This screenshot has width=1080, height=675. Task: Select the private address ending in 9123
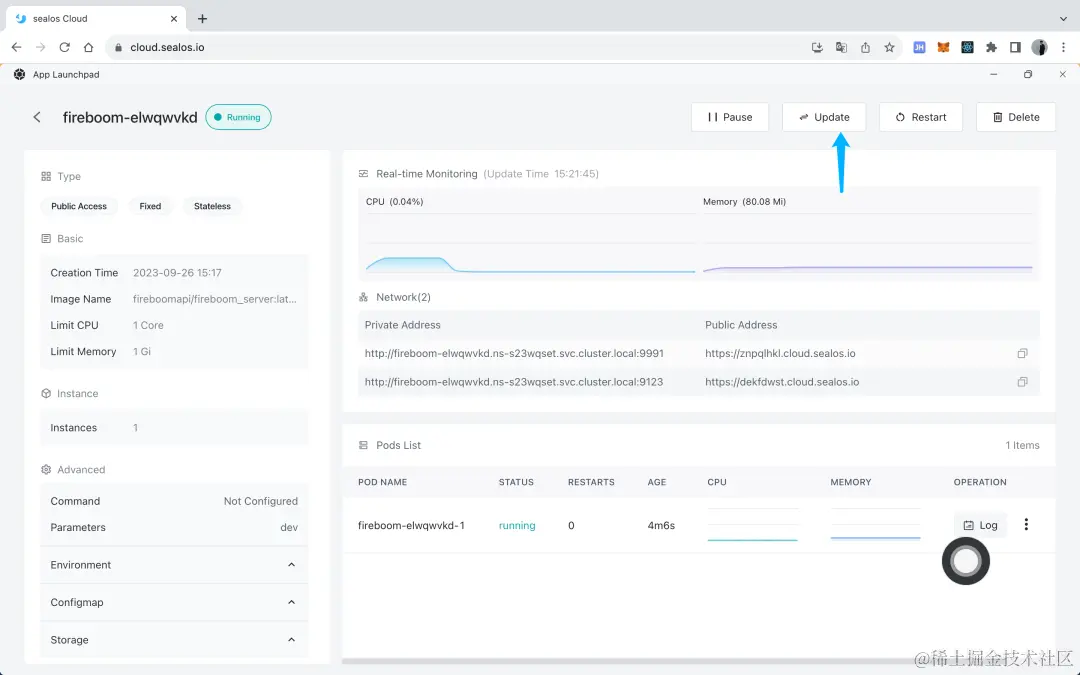[x=514, y=382]
